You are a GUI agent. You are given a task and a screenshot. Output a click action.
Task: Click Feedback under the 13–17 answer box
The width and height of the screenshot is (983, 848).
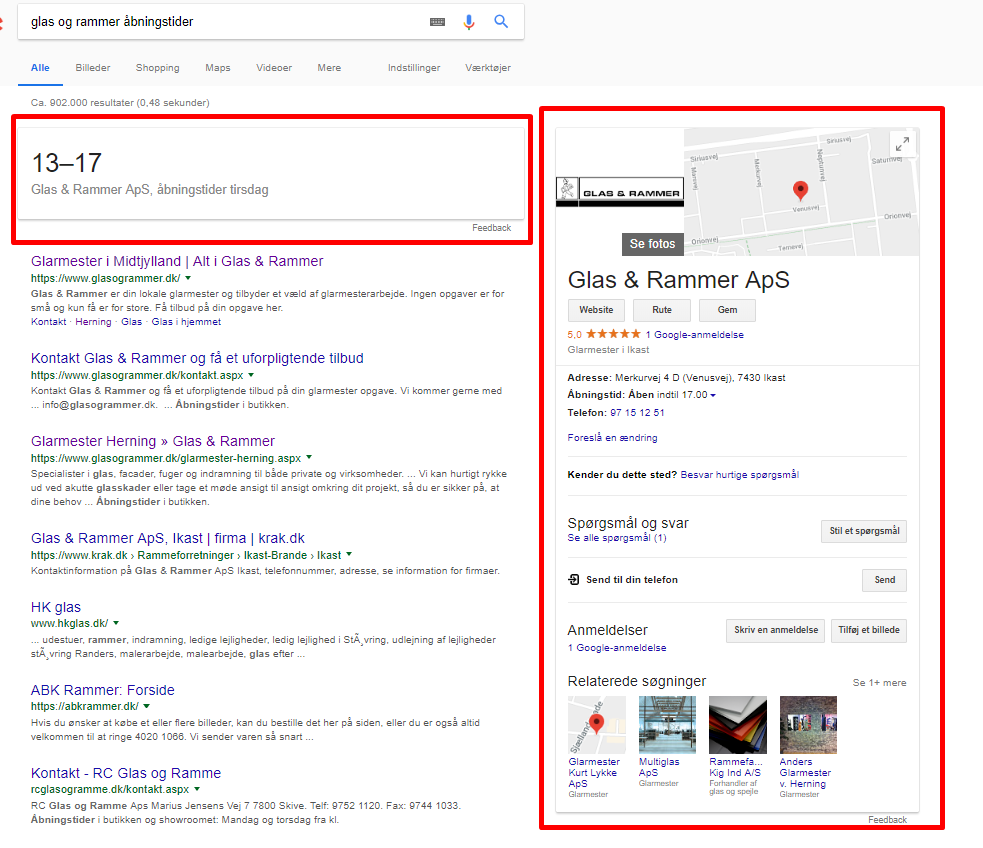pos(492,228)
